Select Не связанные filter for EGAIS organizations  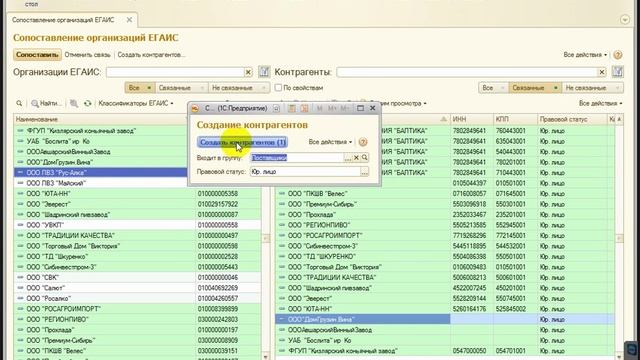click(238, 88)
